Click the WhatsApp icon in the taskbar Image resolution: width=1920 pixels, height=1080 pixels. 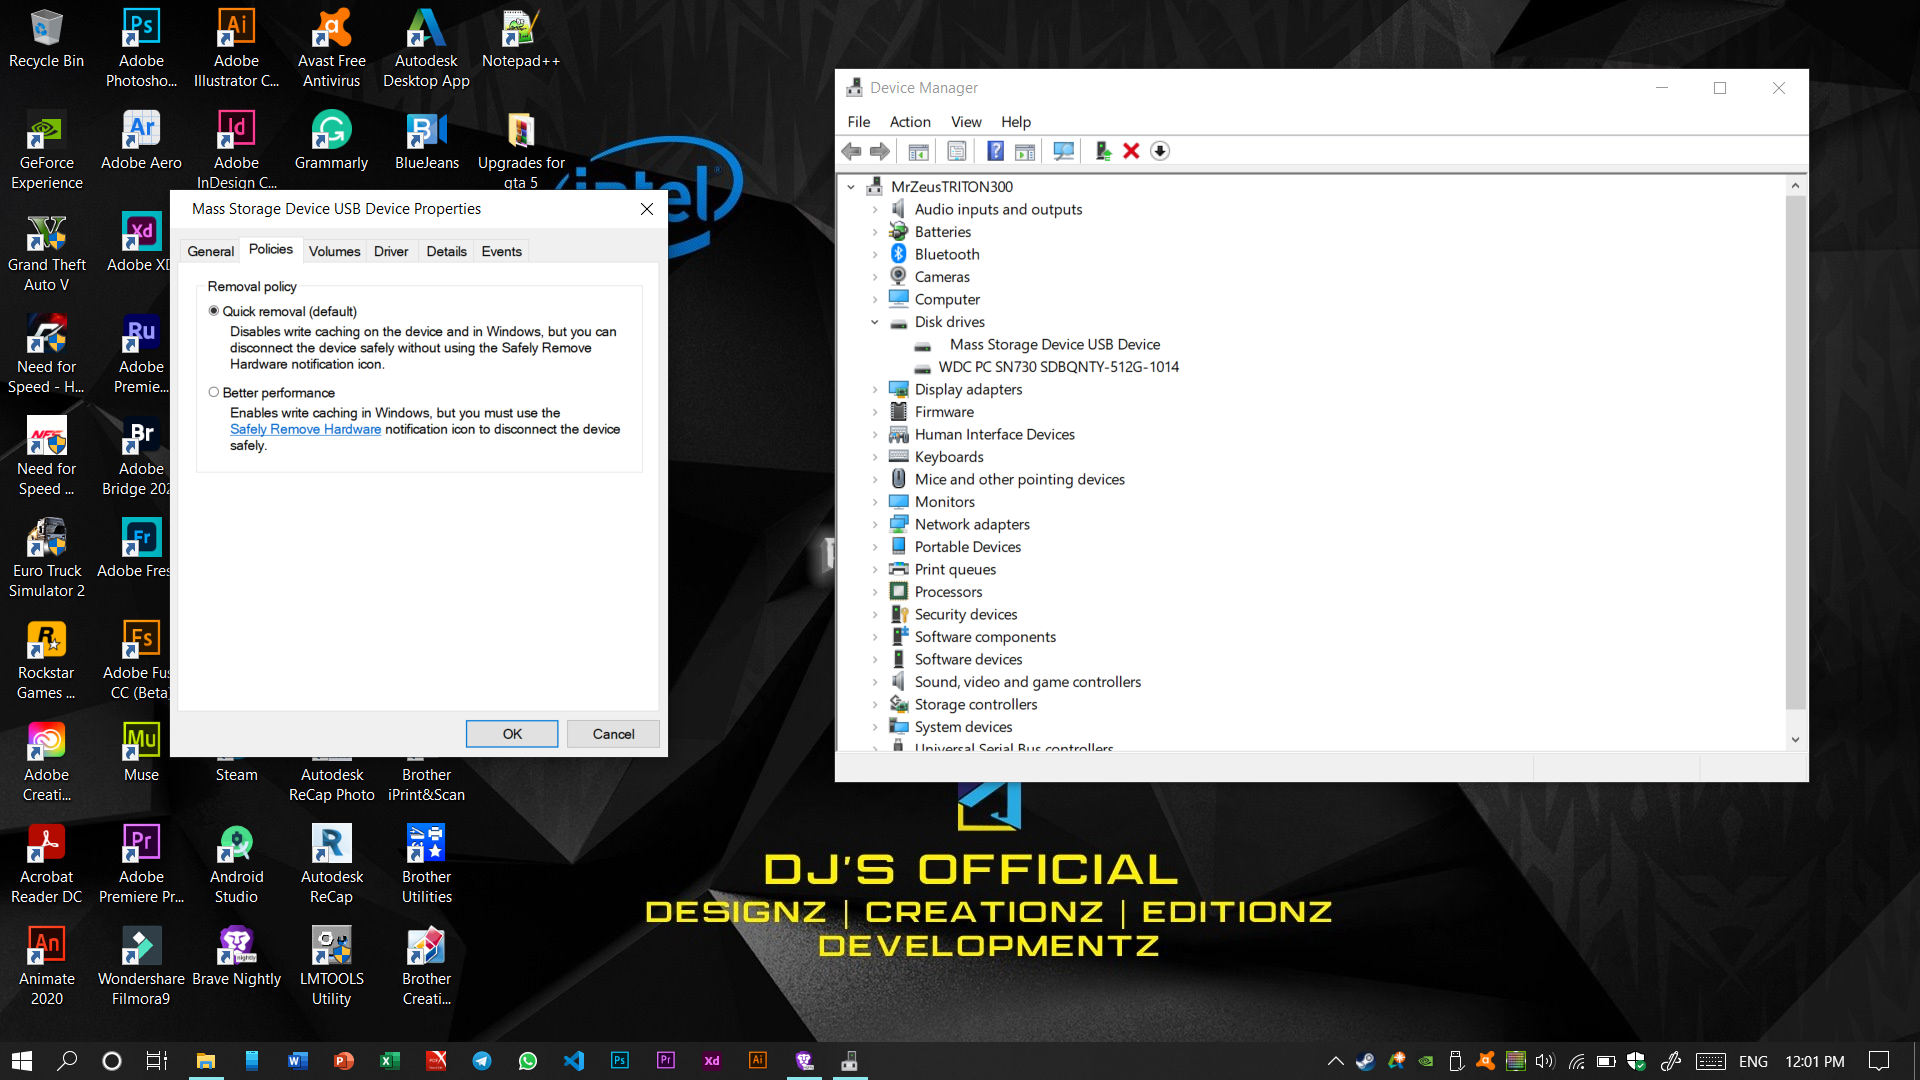528,1061
